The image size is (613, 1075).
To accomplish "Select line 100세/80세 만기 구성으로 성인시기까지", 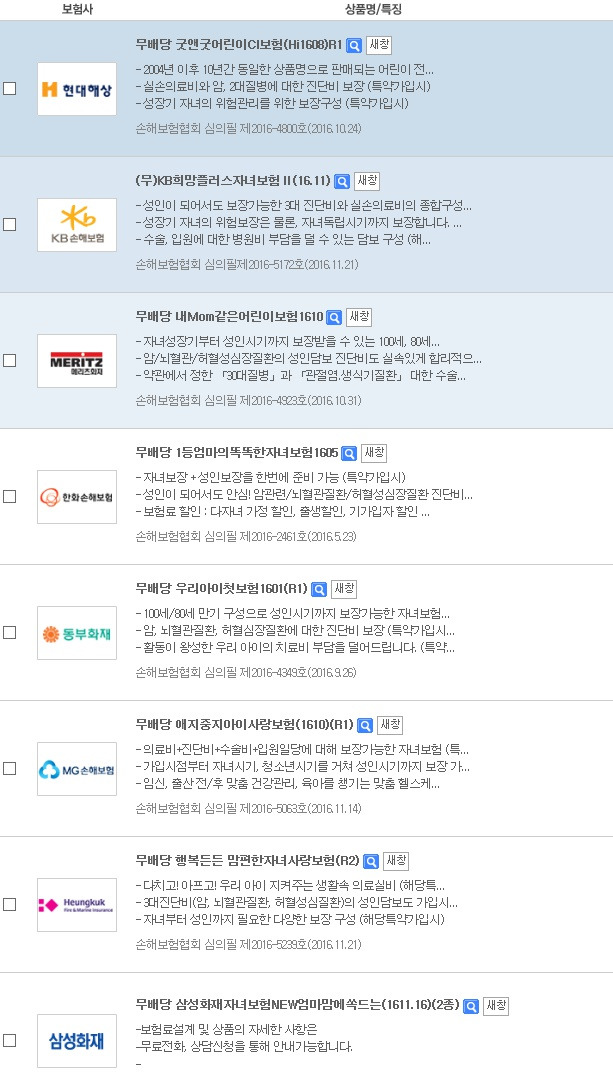I will pos(293,614).
